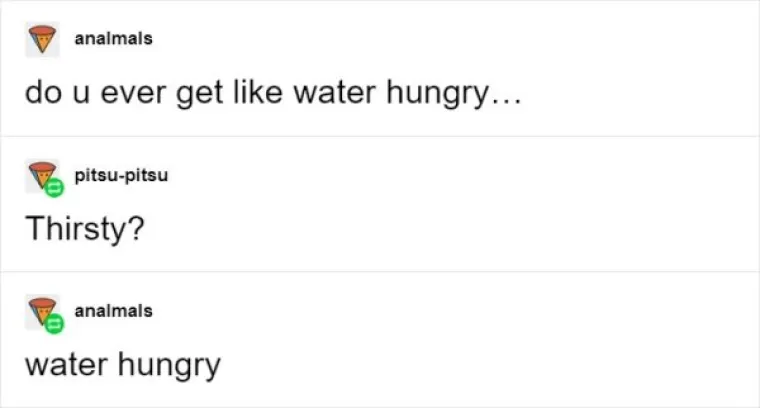Select the text 'do u ever get like water hungry…'
The height and width of the screenshot is (408, 760).
pyautogui.click(x=273, y=93)
